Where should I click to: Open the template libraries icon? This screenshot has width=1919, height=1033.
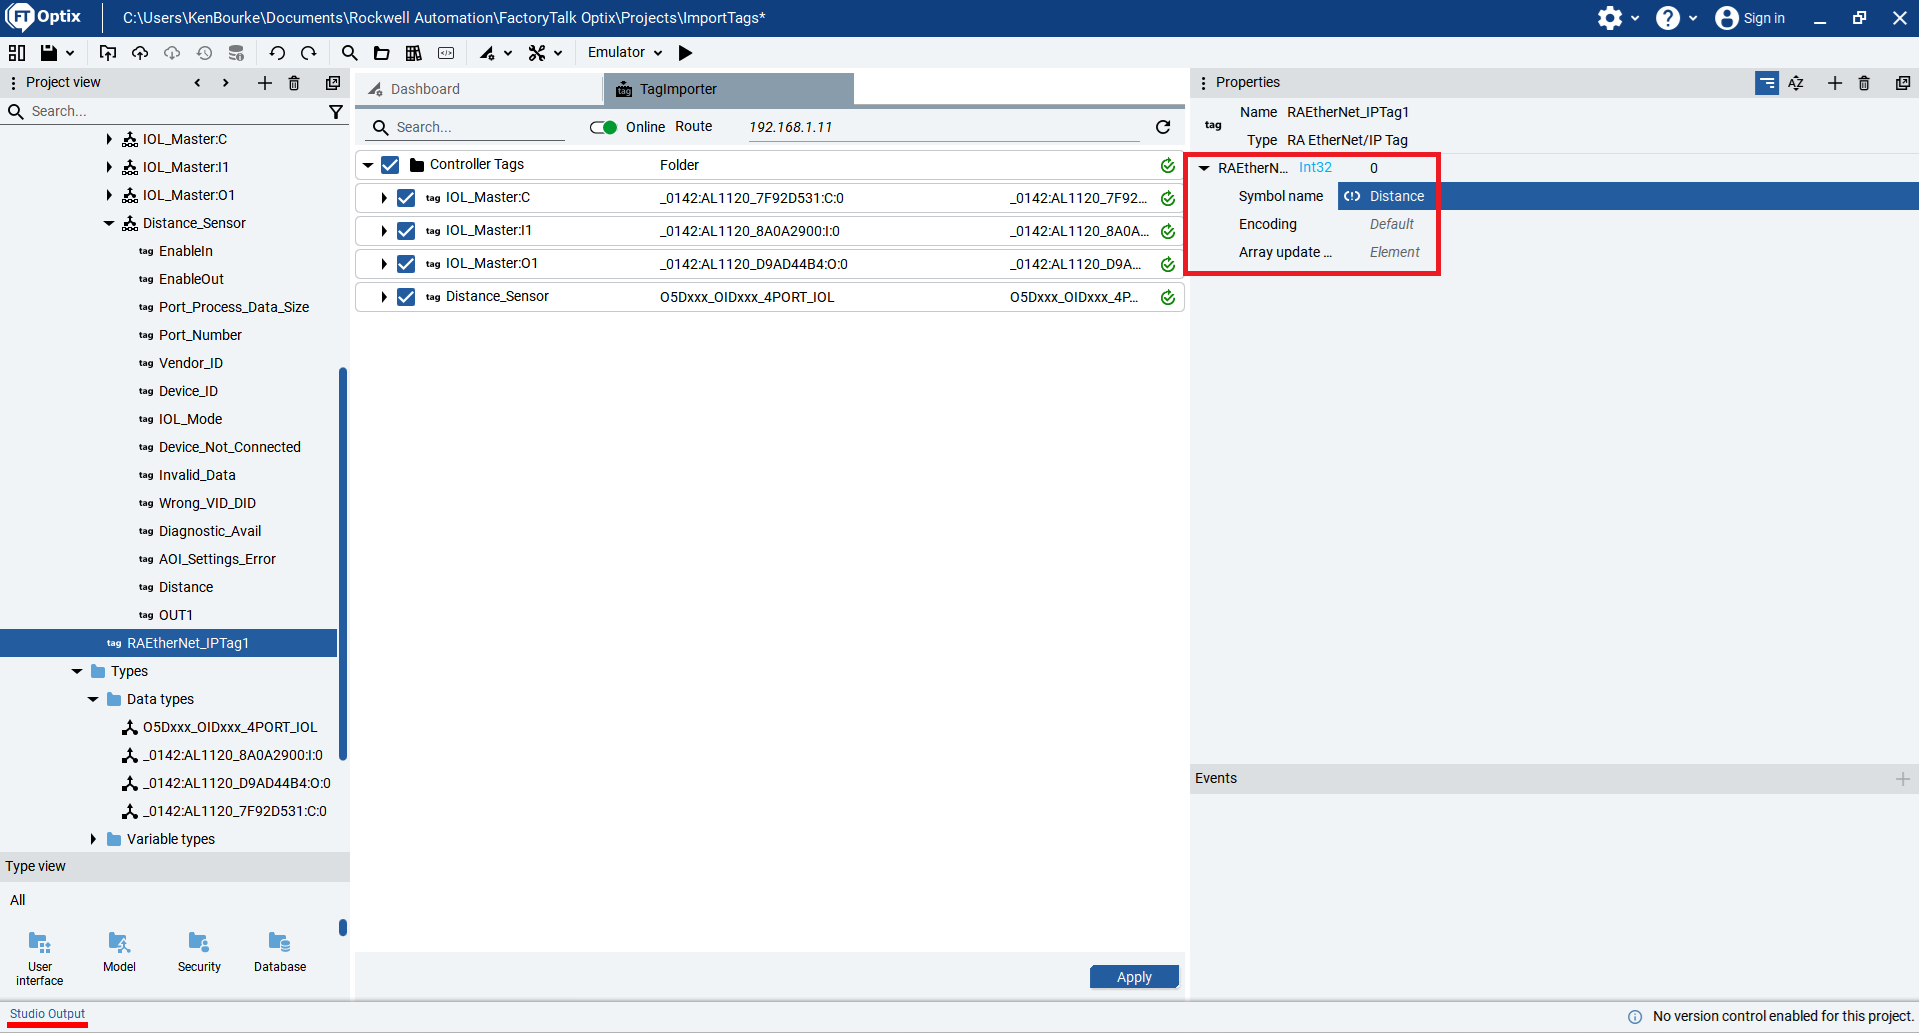pyautogui.click(x=413, y=53)
